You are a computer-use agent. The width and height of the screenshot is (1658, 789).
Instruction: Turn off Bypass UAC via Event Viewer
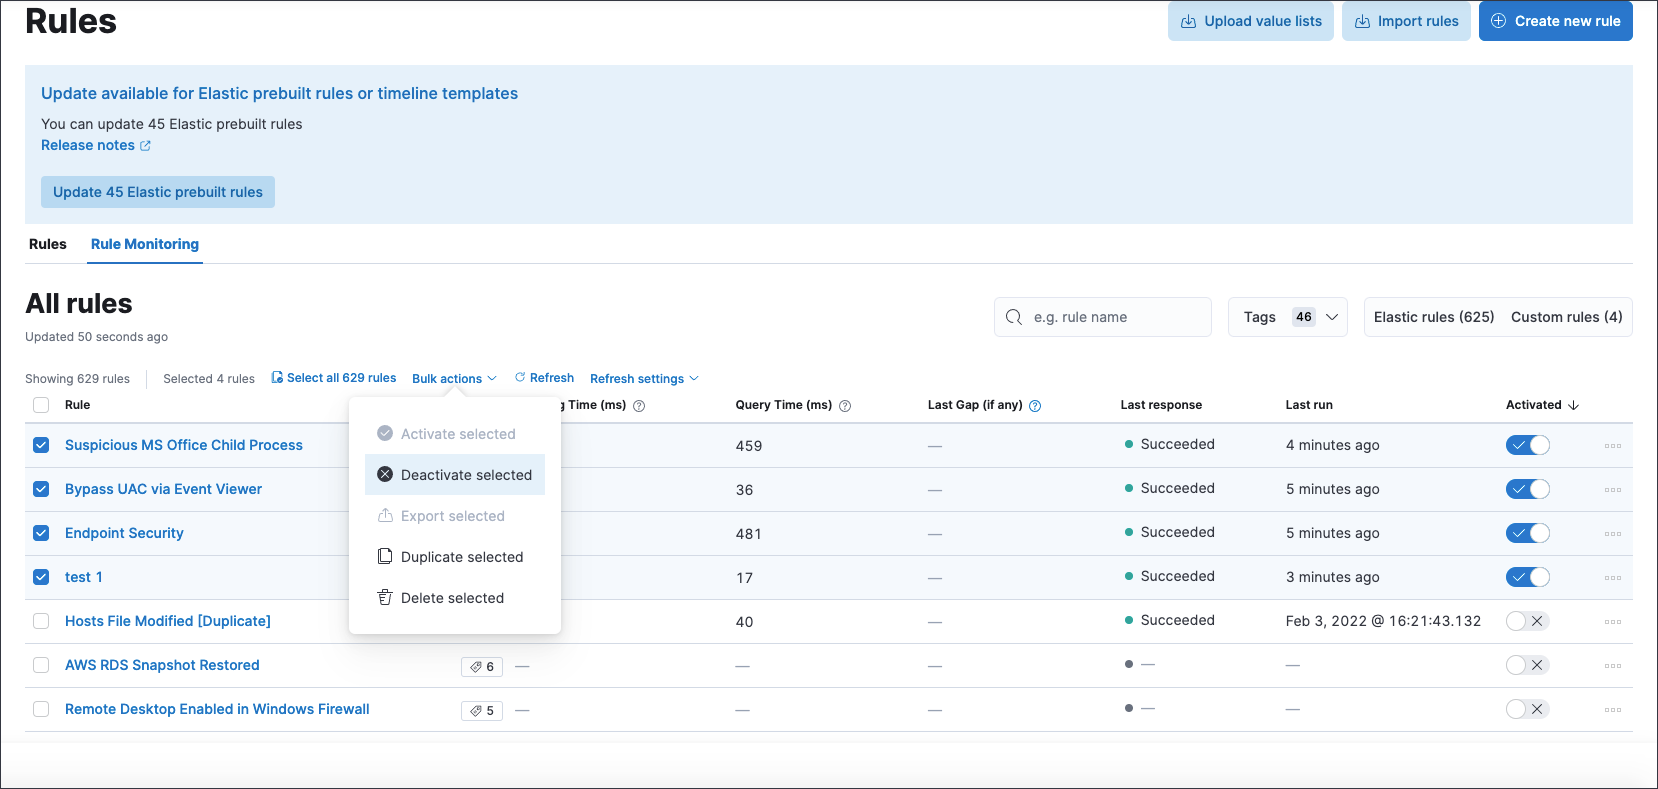(x=1527, y=489)
